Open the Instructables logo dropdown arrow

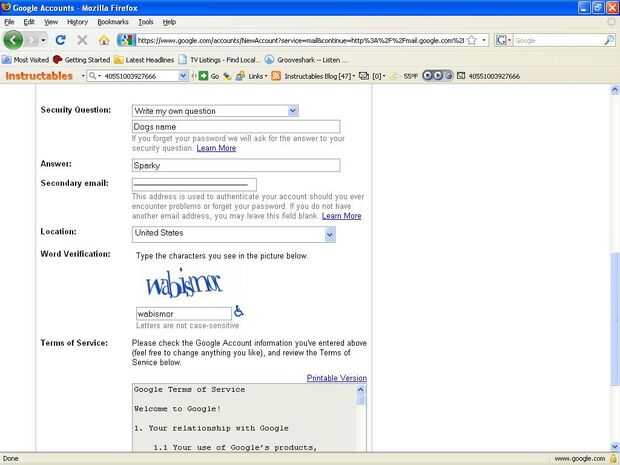click(83, 76)
